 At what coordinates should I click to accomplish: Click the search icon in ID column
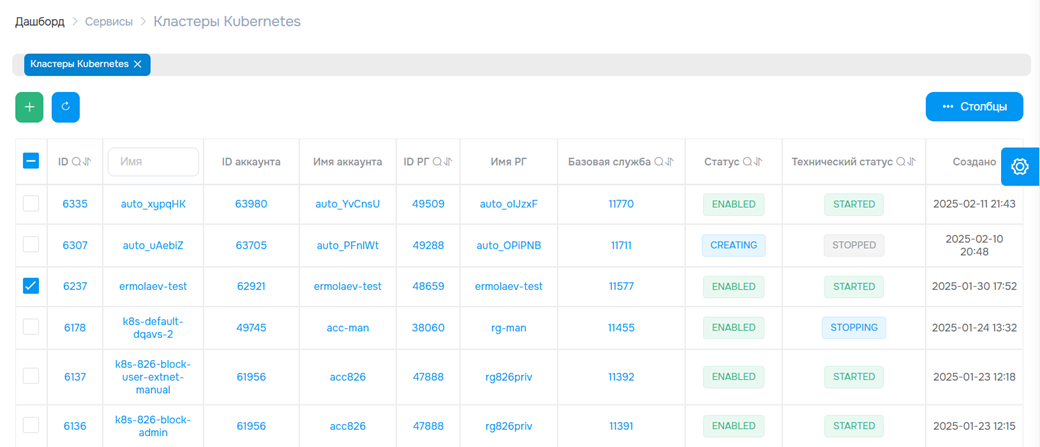[77, 162]
